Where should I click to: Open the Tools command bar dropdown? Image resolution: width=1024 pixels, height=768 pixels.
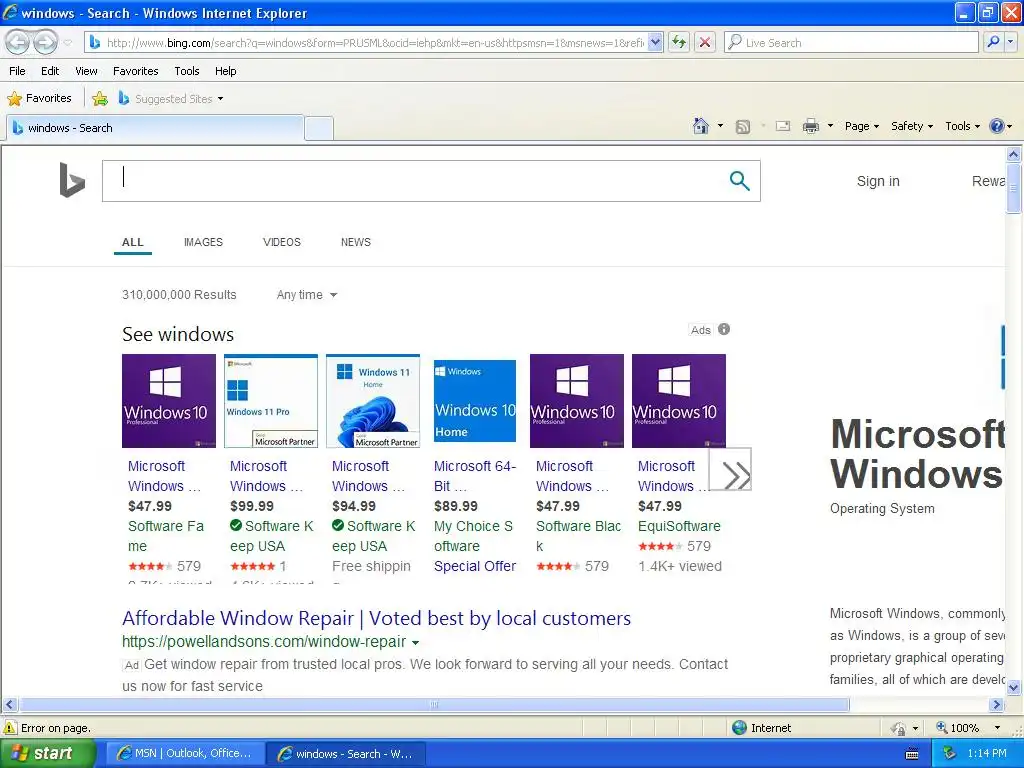pyautogui.click(x=962, y=126)
